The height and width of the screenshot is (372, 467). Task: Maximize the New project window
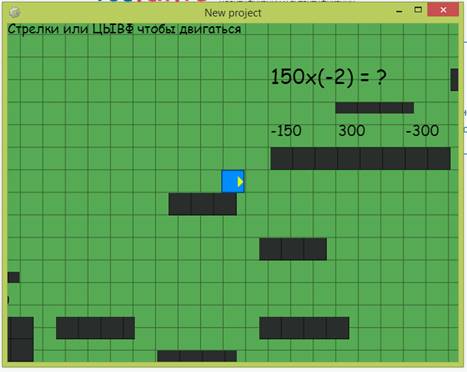pos(418,10)
